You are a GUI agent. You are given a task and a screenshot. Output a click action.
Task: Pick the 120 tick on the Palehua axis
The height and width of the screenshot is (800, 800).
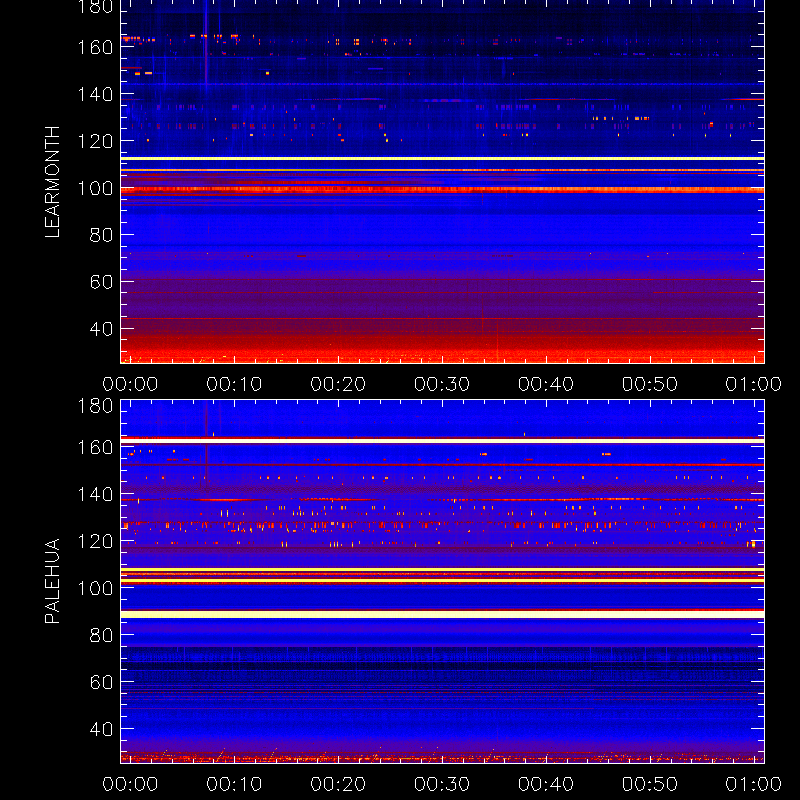point(95,542)
